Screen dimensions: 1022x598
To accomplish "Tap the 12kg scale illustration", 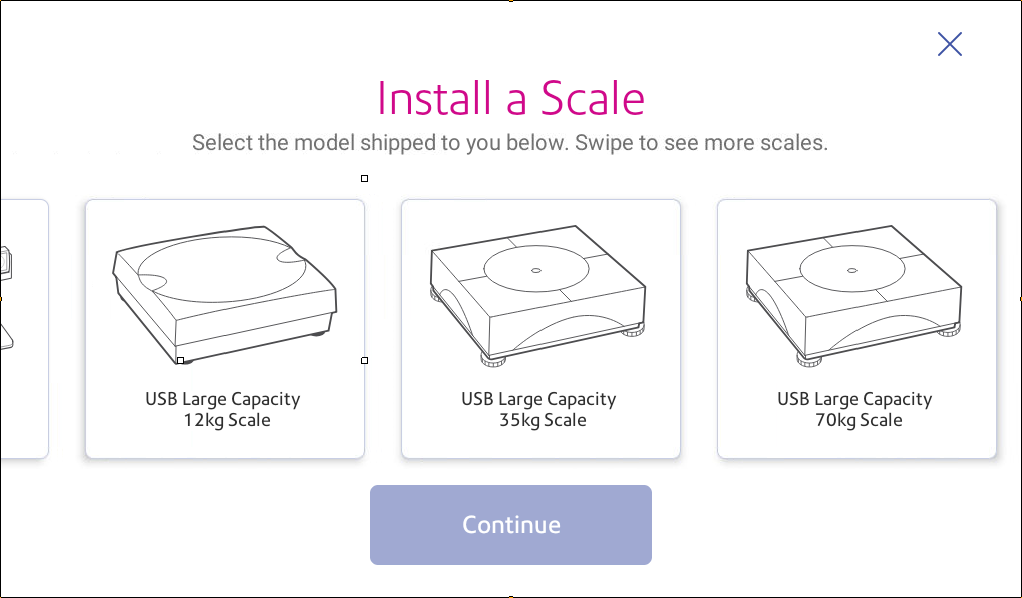I will [x=225, y=295].
